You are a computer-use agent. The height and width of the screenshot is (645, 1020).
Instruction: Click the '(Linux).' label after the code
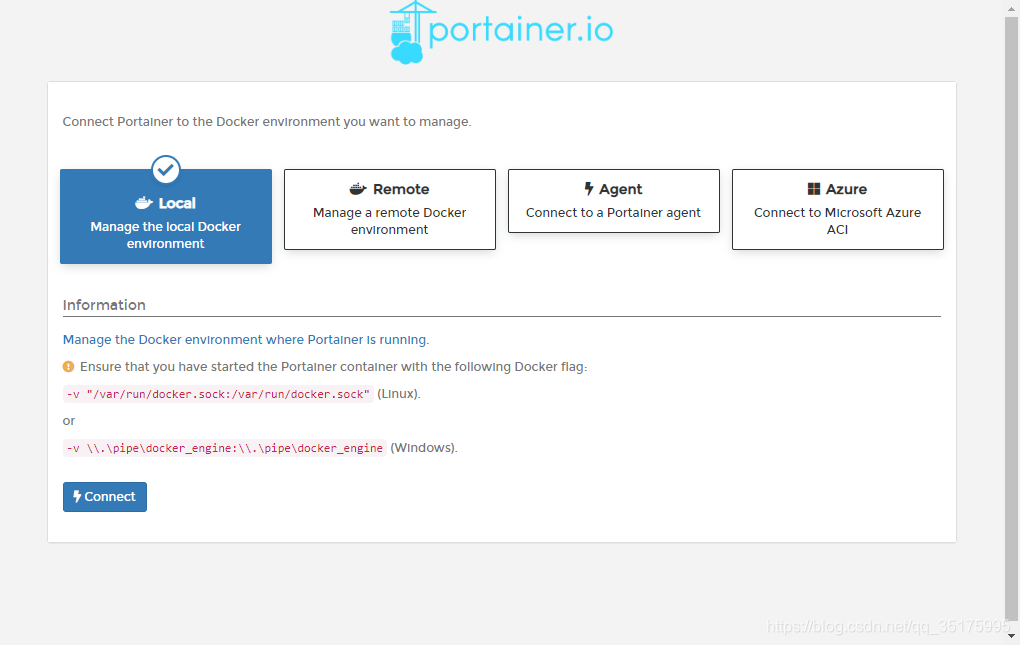(399, 394)
